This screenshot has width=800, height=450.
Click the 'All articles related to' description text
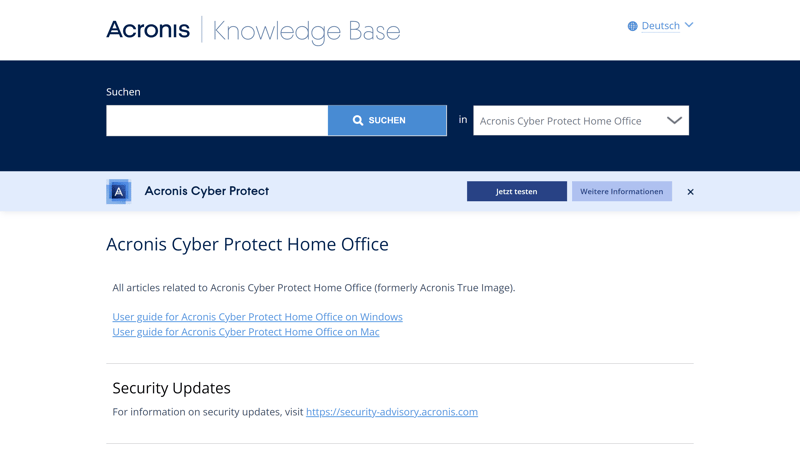pyautogui.click(x=314, y=288)
